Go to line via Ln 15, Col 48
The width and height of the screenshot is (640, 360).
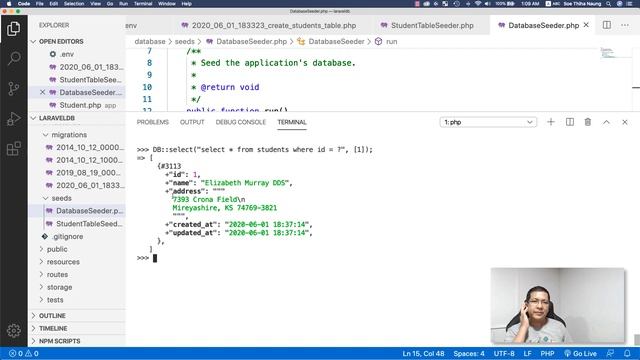pos(423,353)
